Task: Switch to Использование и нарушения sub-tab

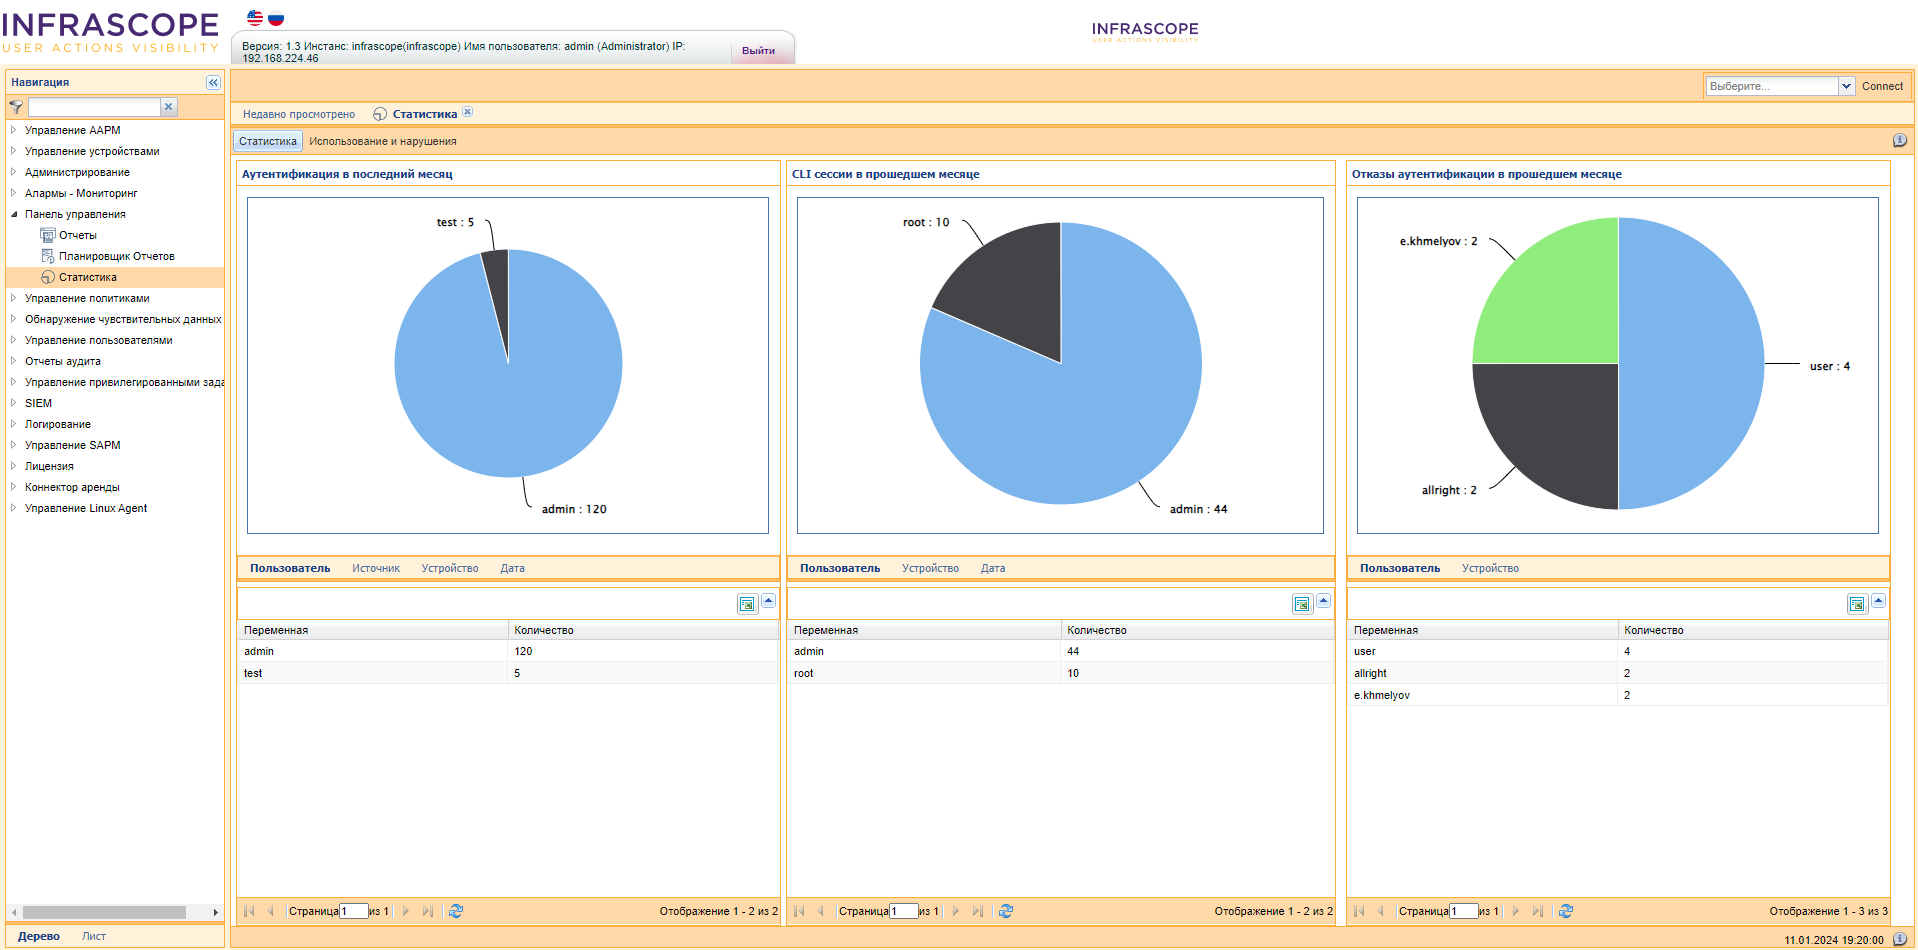Action: click(383, 141)
